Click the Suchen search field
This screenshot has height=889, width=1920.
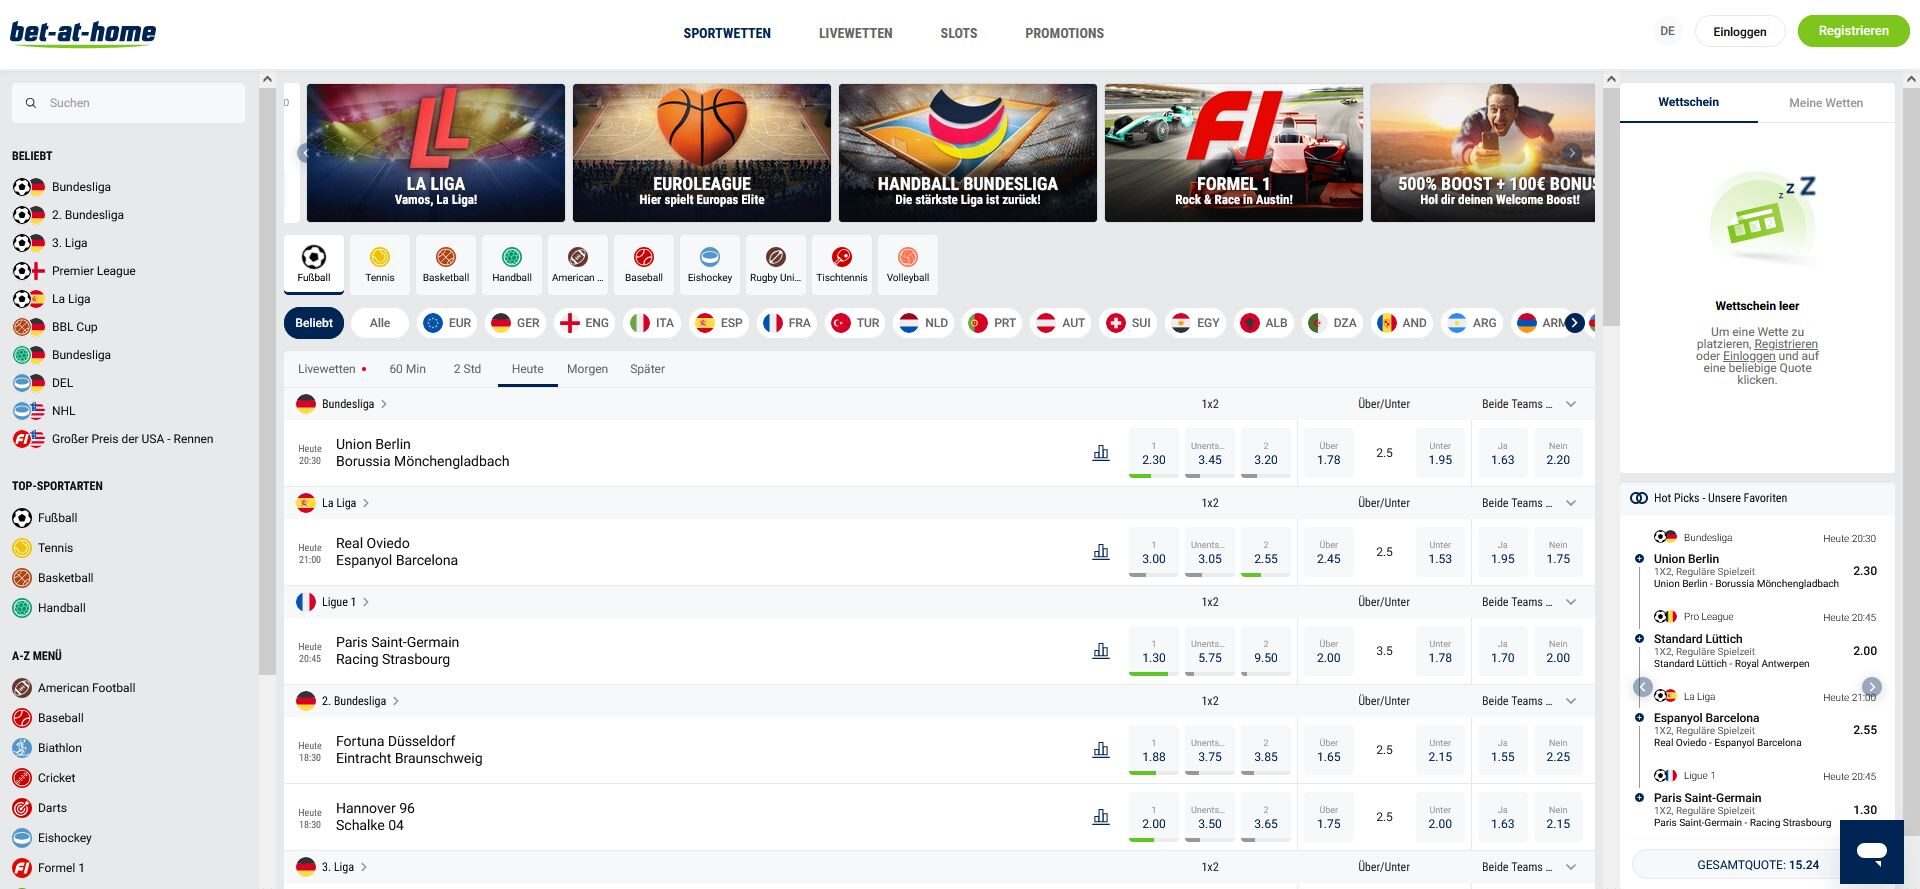tap(128, 103)
